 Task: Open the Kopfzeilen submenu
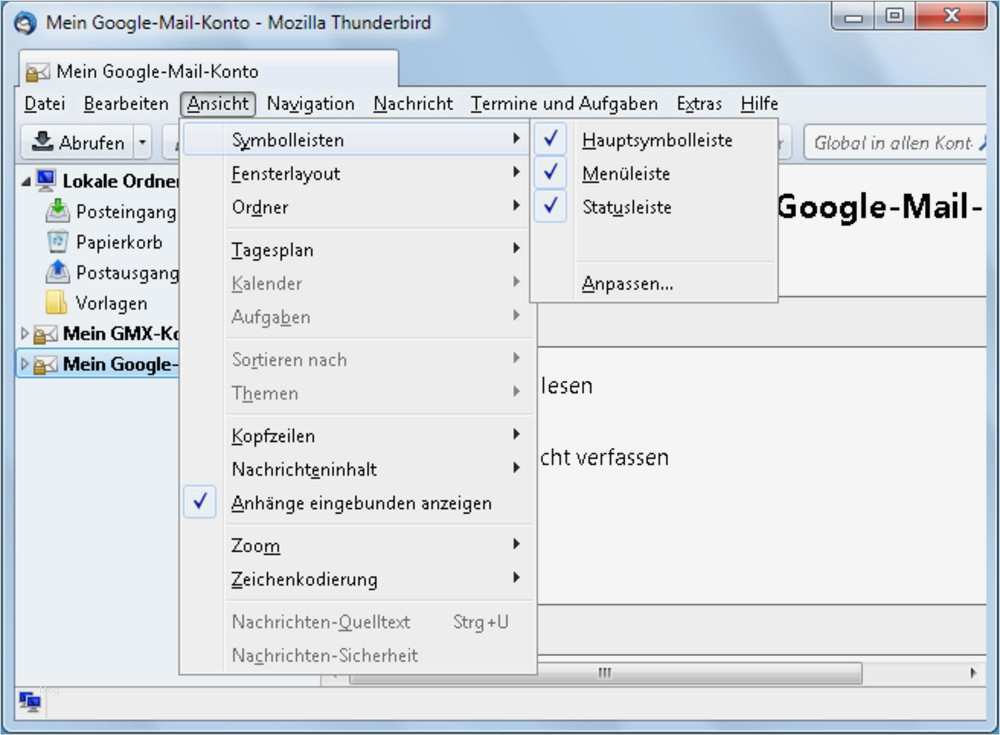pyautogui.click(x=357, y=436)
